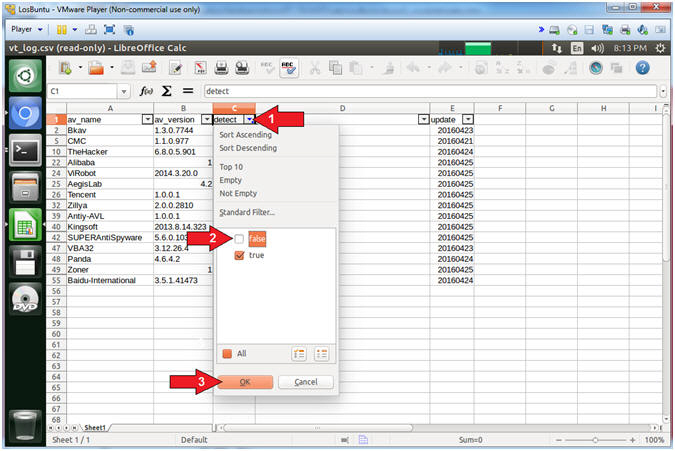Open the Navigator compass icon
The height and width of the screenshot is (451, 675).
596,68
